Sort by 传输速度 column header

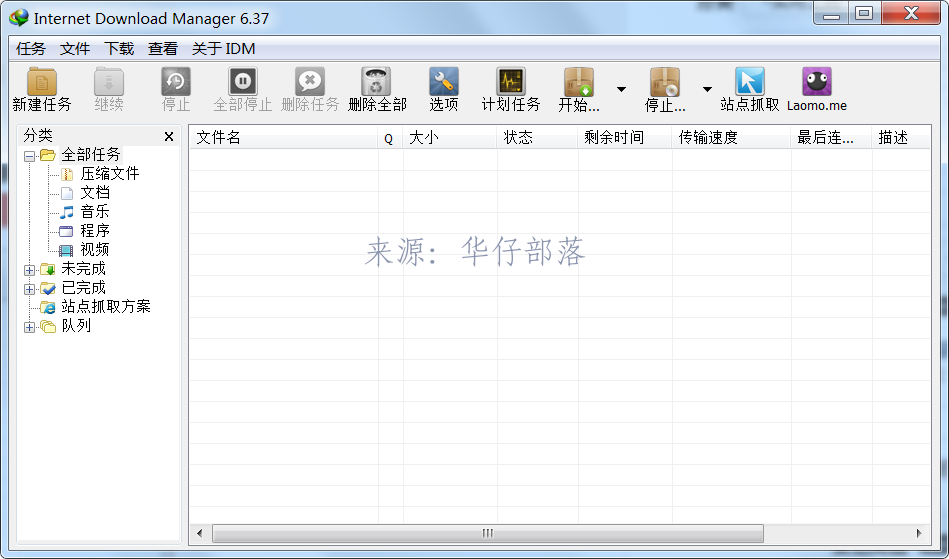click(x=731, y=138)
